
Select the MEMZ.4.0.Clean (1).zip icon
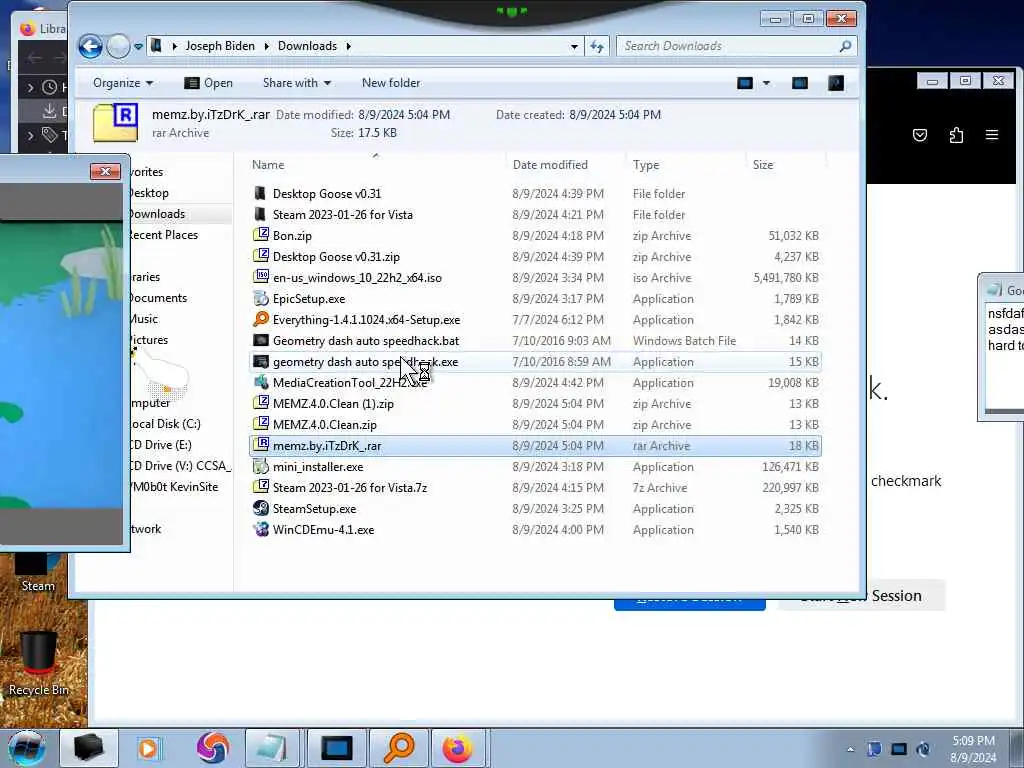click(261, 403)
